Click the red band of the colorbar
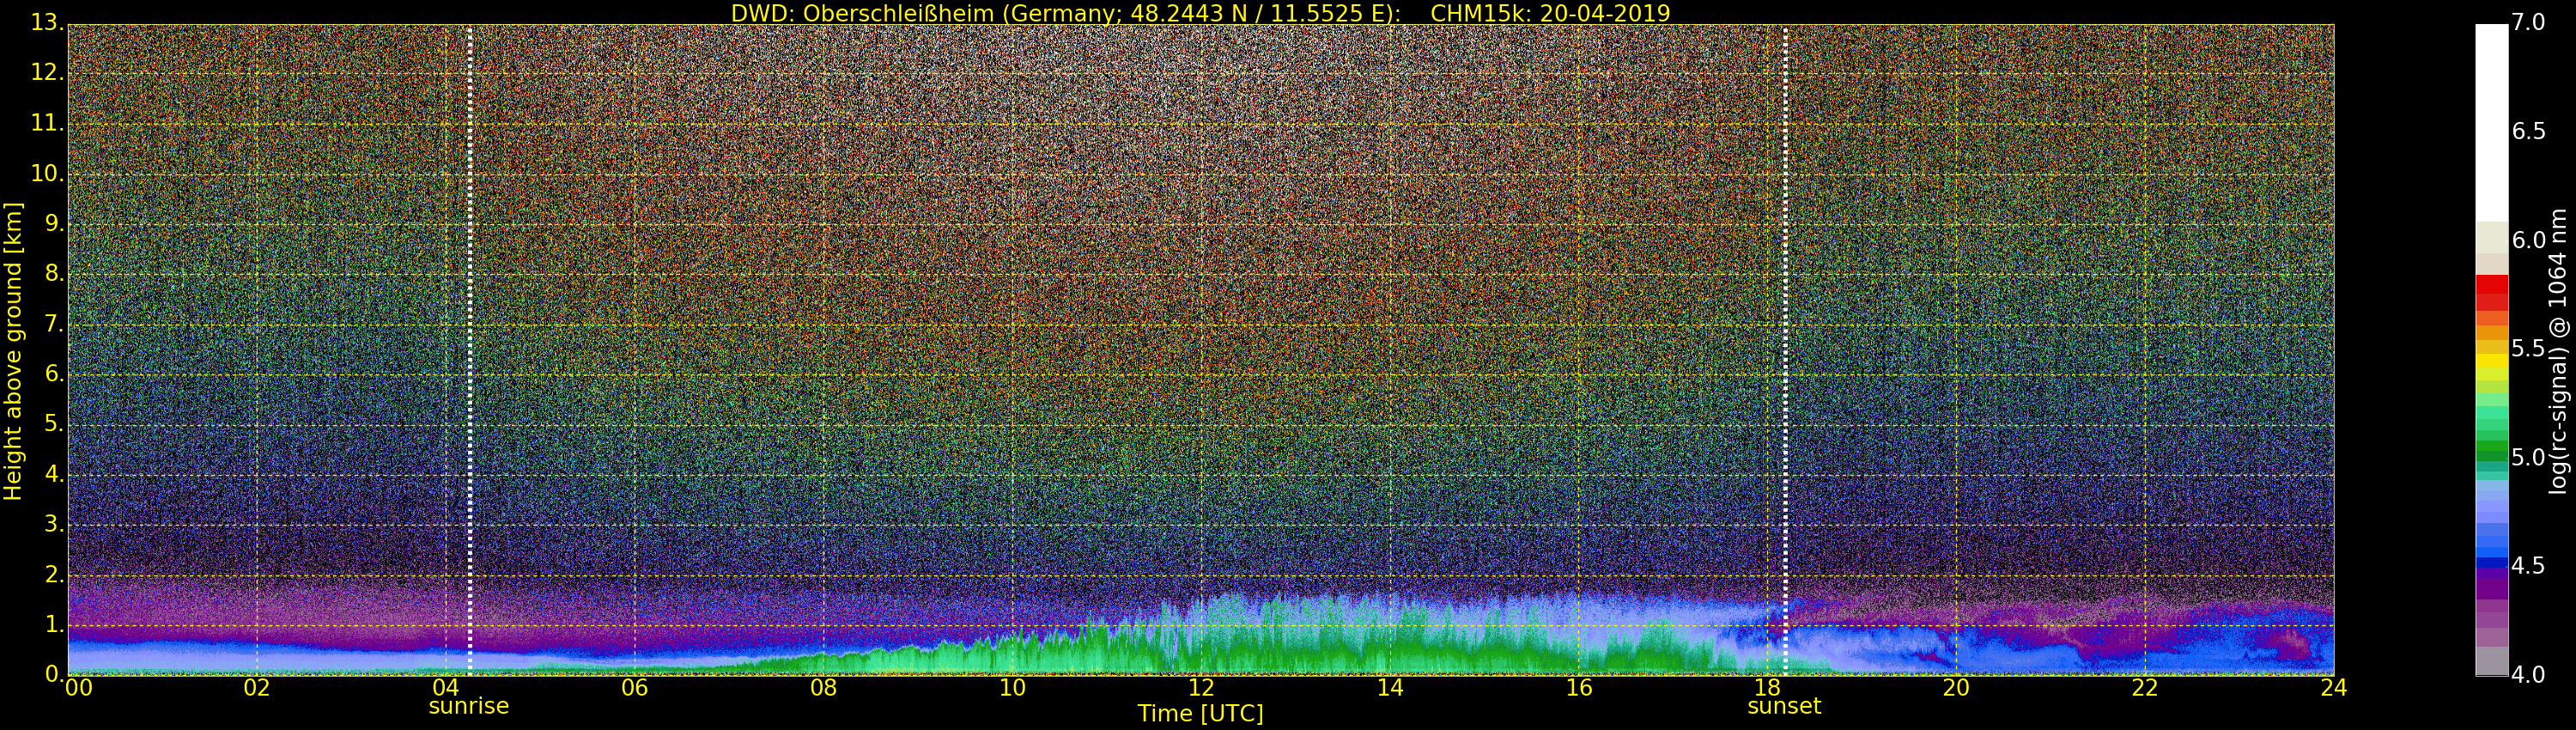 pyautogui.click(x=2491, y=292)
